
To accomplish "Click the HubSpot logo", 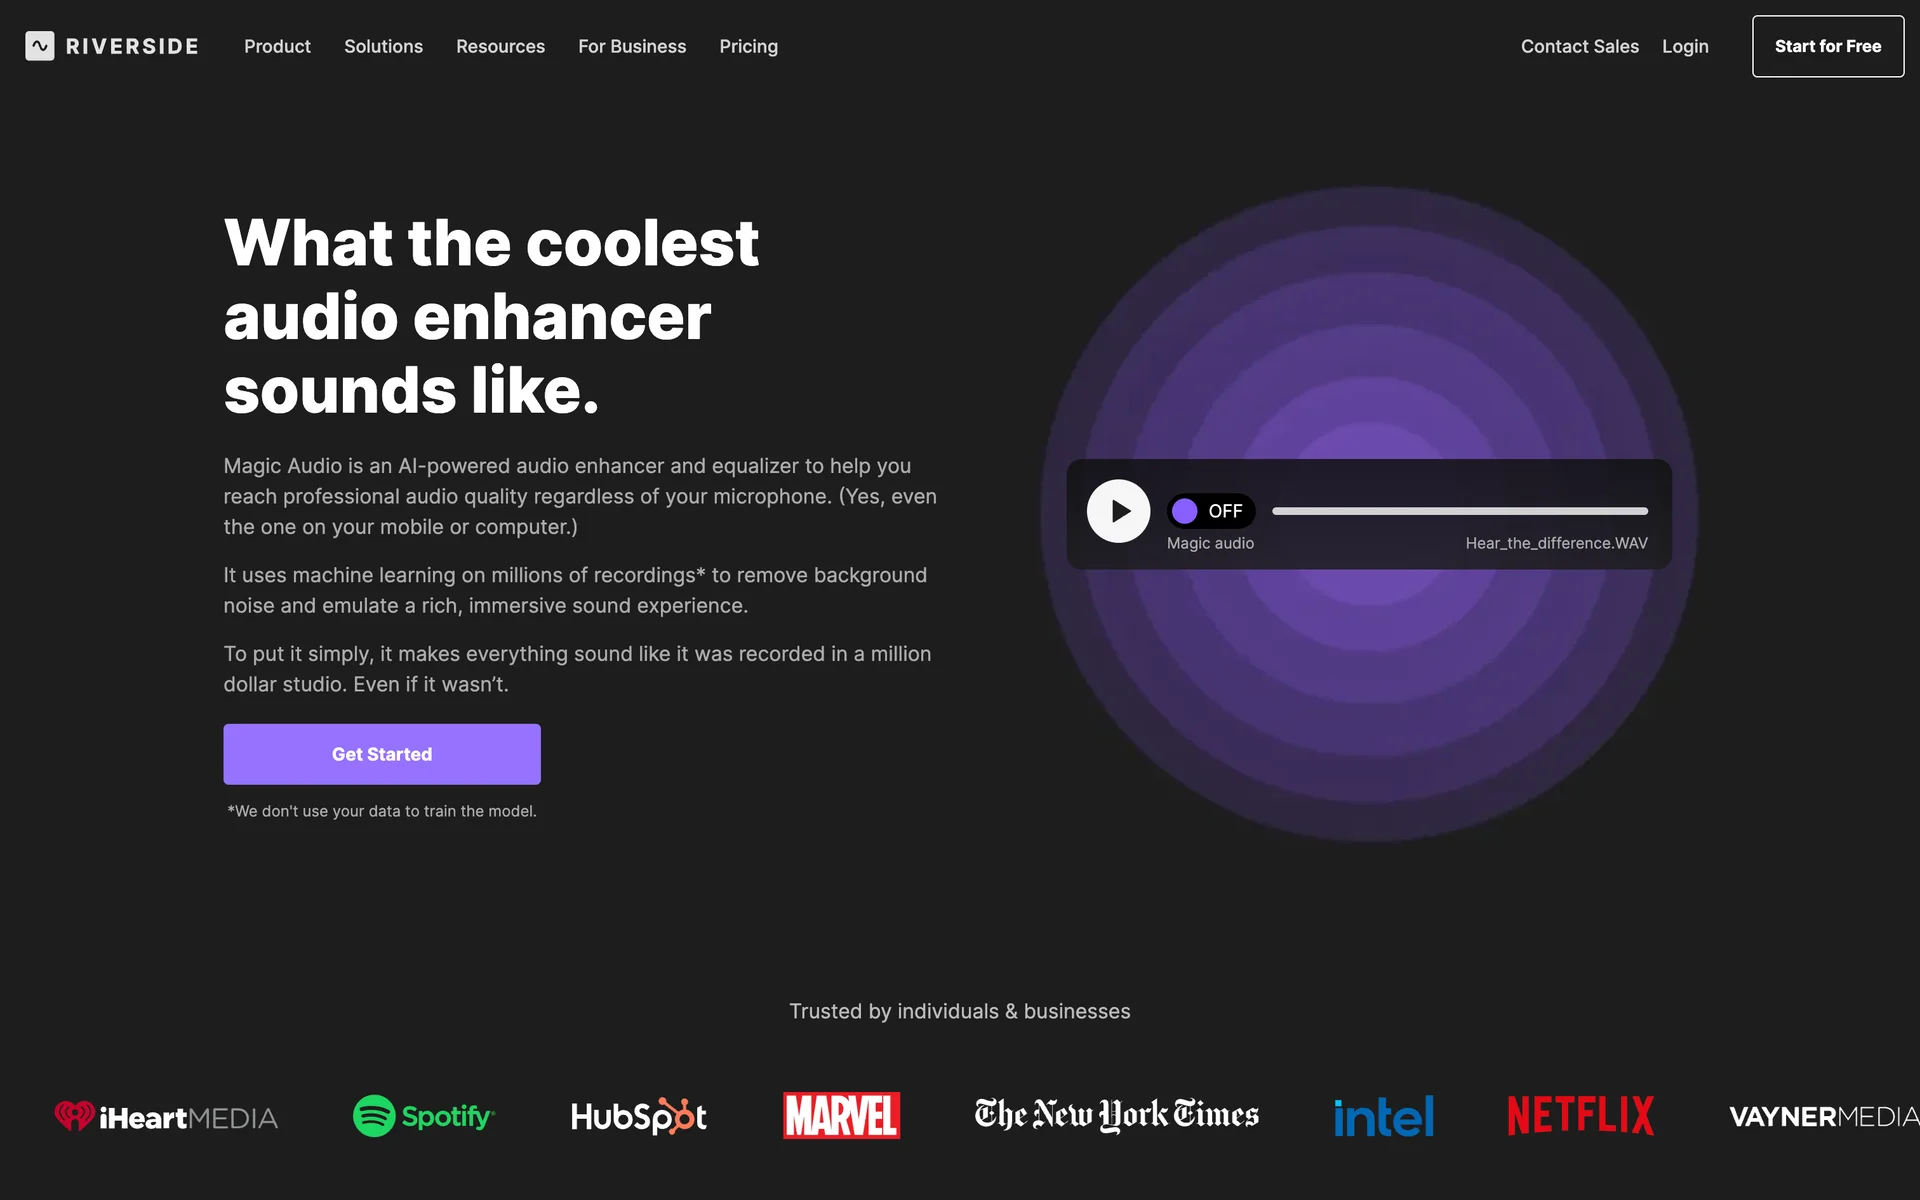I will click(639, 1116).
